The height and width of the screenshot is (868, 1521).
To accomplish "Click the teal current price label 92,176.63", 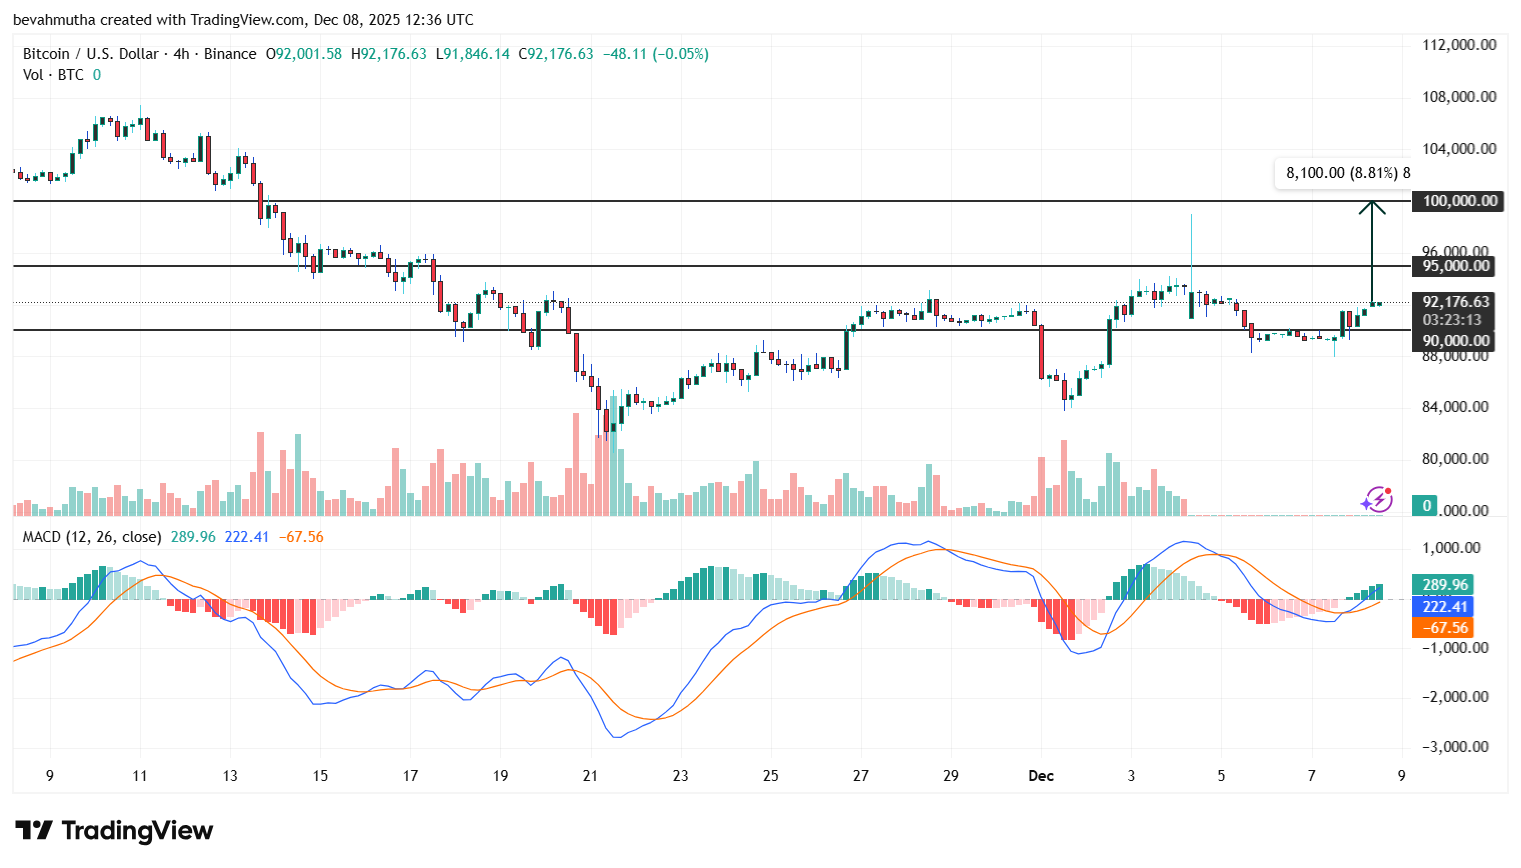I will coord(1456,301).
